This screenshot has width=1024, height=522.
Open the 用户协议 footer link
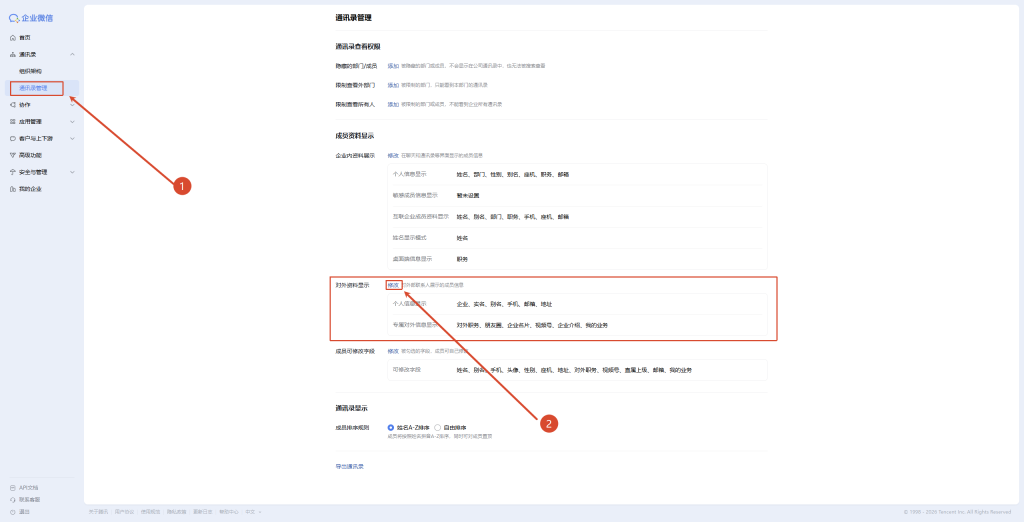tap(125, 512)
